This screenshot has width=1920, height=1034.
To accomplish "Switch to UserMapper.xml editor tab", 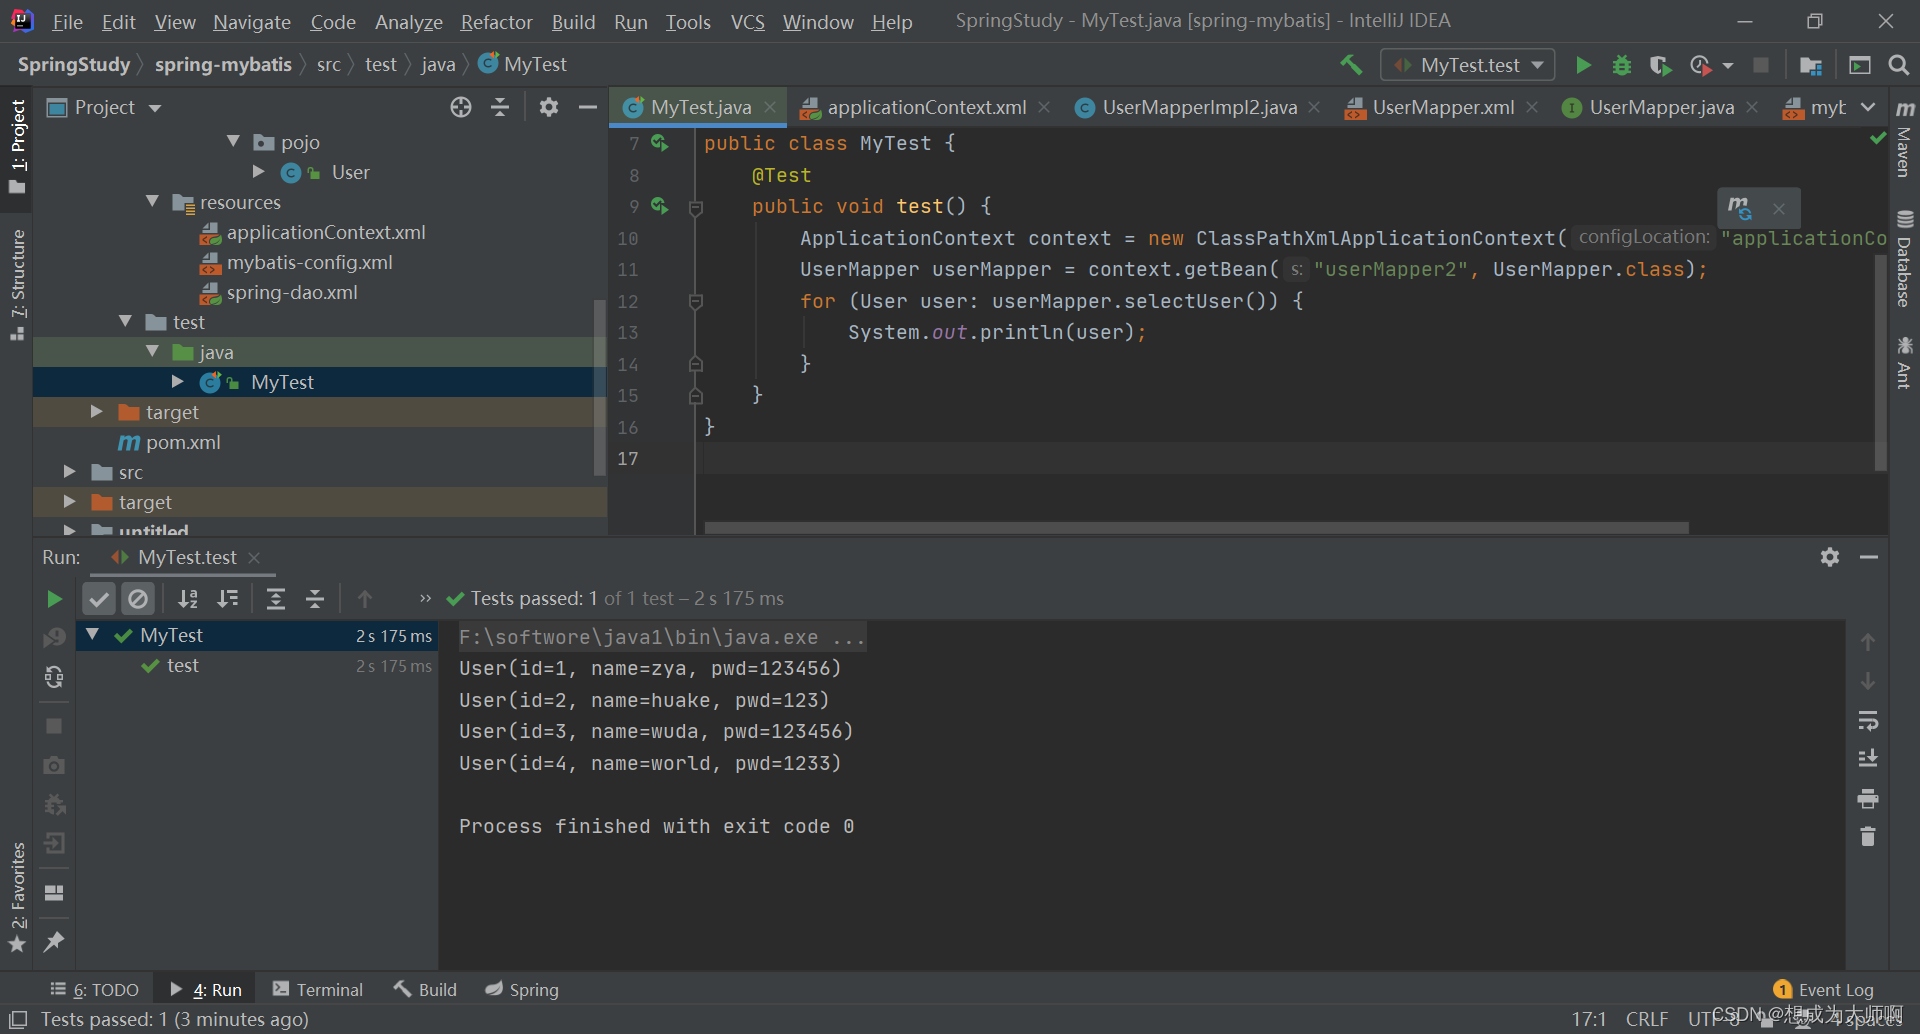I will click(x=1442, y=107).
